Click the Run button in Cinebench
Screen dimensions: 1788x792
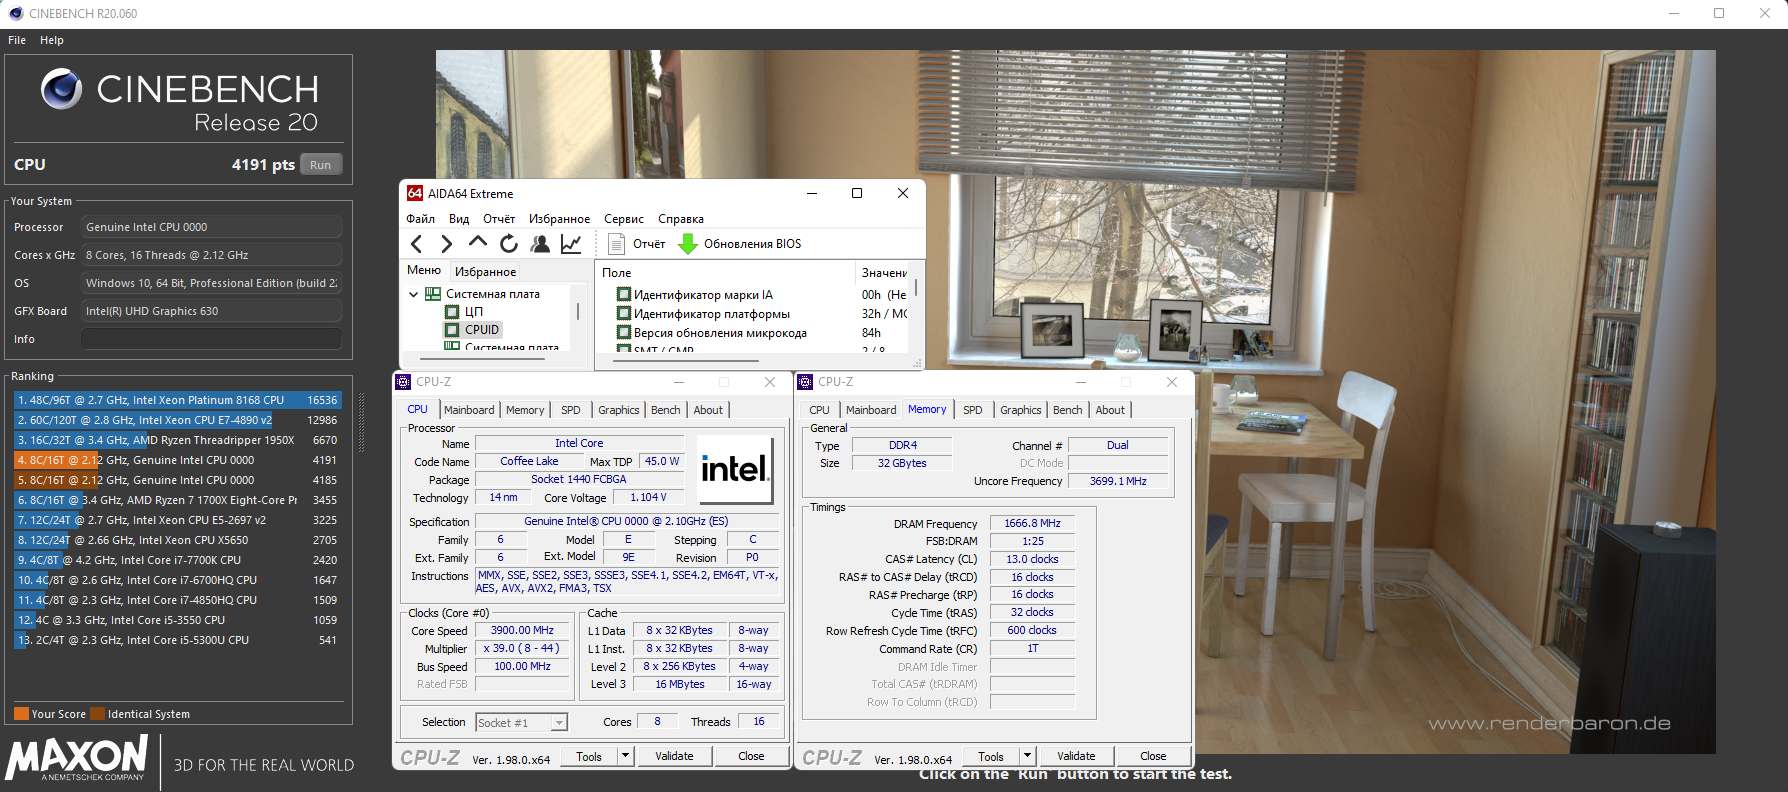coord(320,165)
